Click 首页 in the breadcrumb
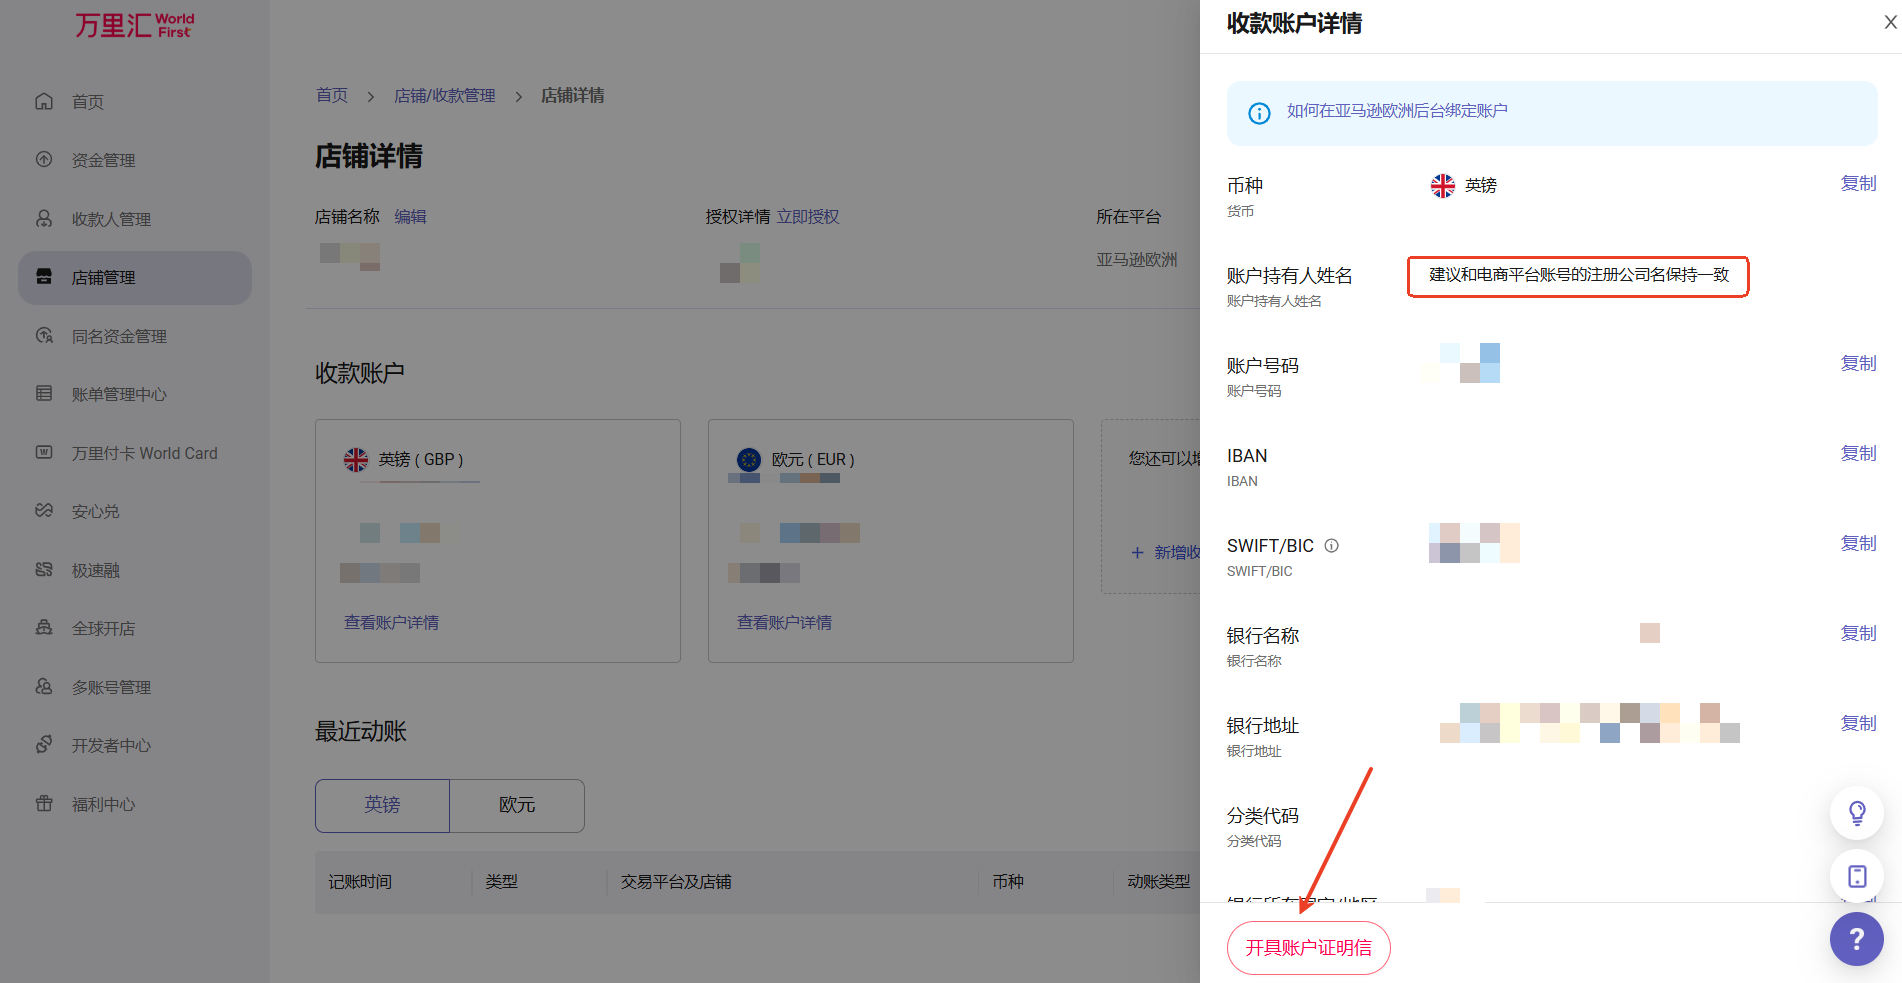The width and height of the screenshot is (1902, 983). coord(332,95)
